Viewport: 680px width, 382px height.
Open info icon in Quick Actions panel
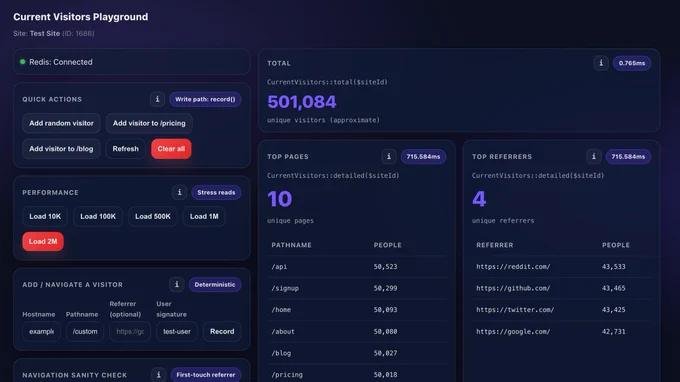click(x=157, y=99)
